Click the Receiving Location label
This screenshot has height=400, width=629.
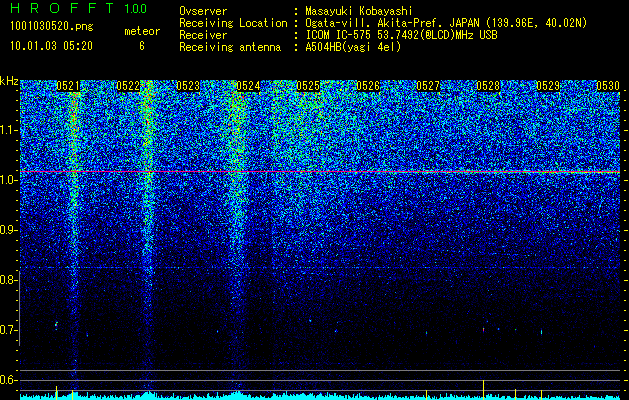(x=233, y=23)
